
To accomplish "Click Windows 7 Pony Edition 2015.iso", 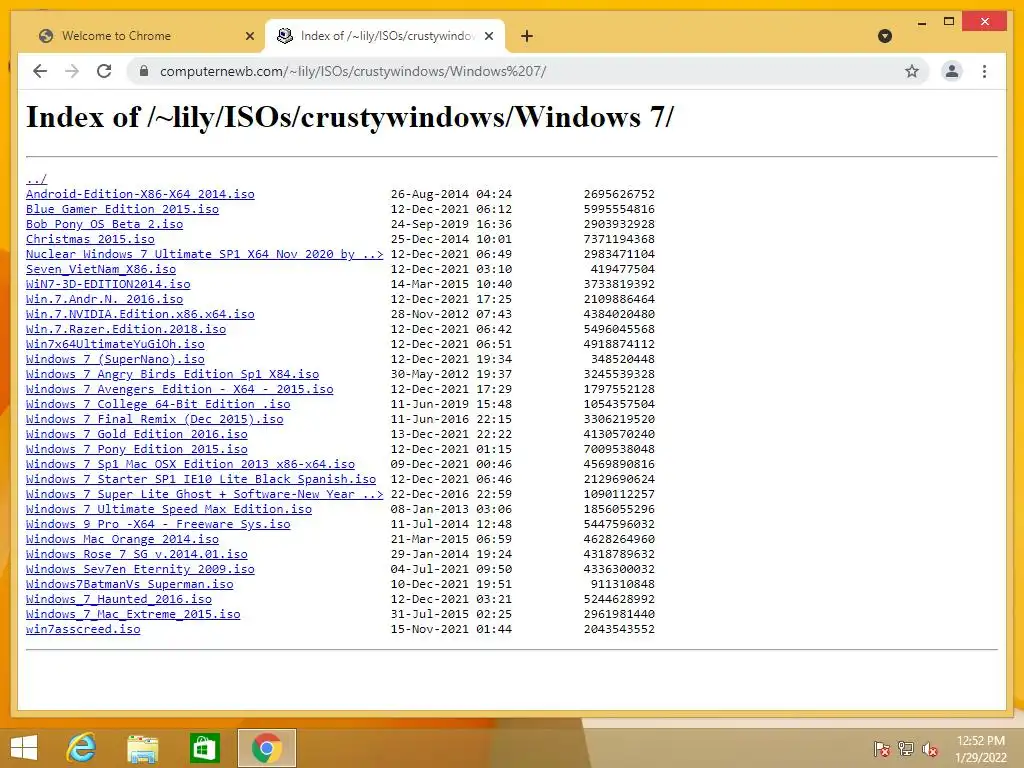I will point(137,449).
